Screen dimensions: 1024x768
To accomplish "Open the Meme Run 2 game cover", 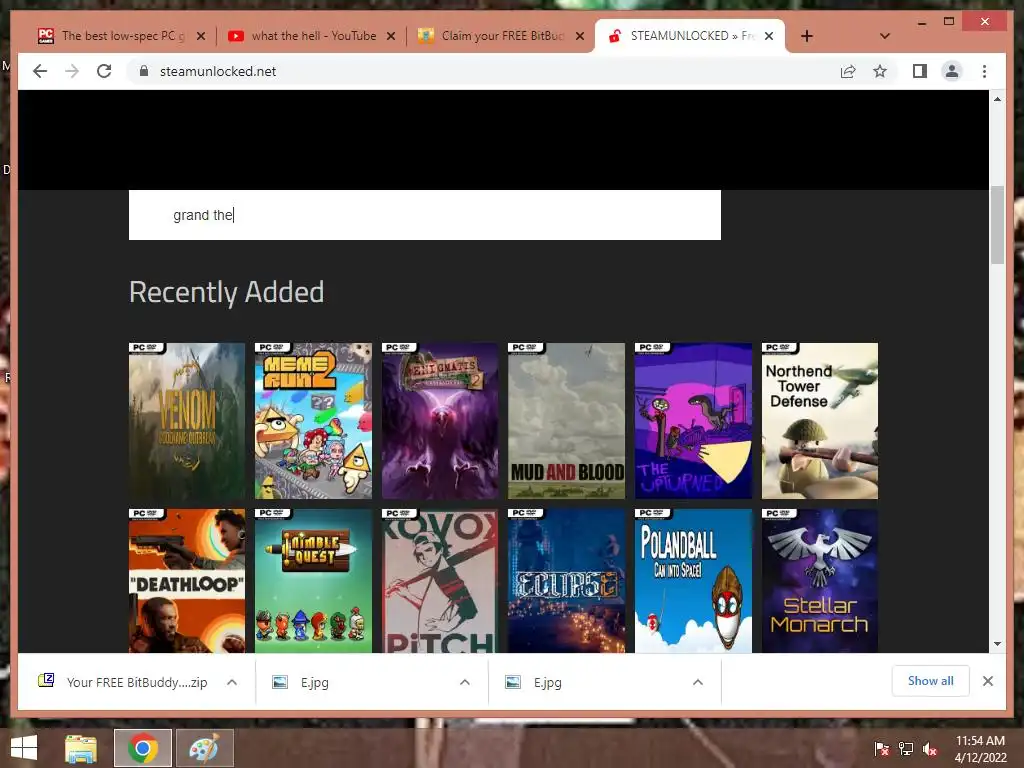I will [313, 421].
